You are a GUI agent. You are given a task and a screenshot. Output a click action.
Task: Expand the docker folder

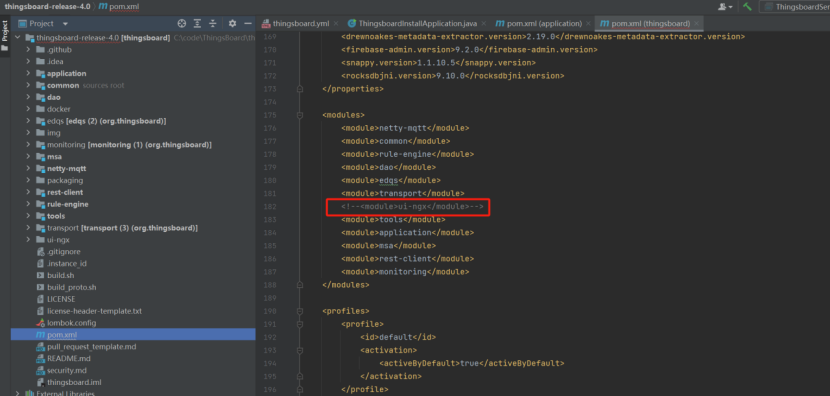point(28,109)
